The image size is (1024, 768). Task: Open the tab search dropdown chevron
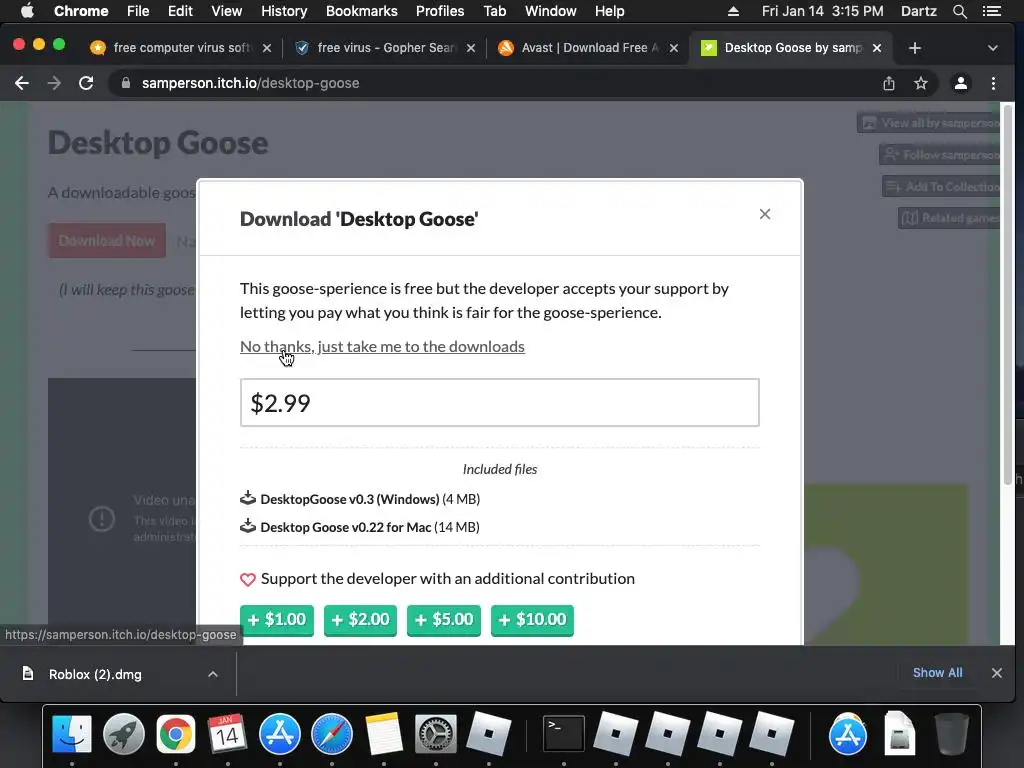point(993,48)
